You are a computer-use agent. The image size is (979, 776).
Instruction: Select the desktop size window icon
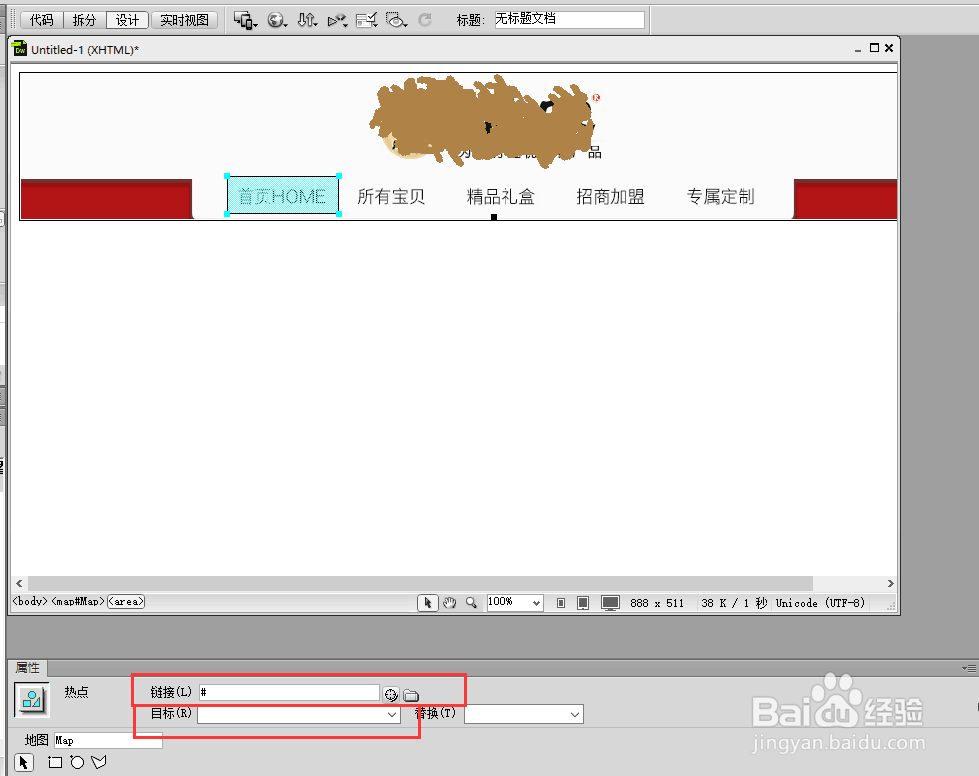coord(610,603)
